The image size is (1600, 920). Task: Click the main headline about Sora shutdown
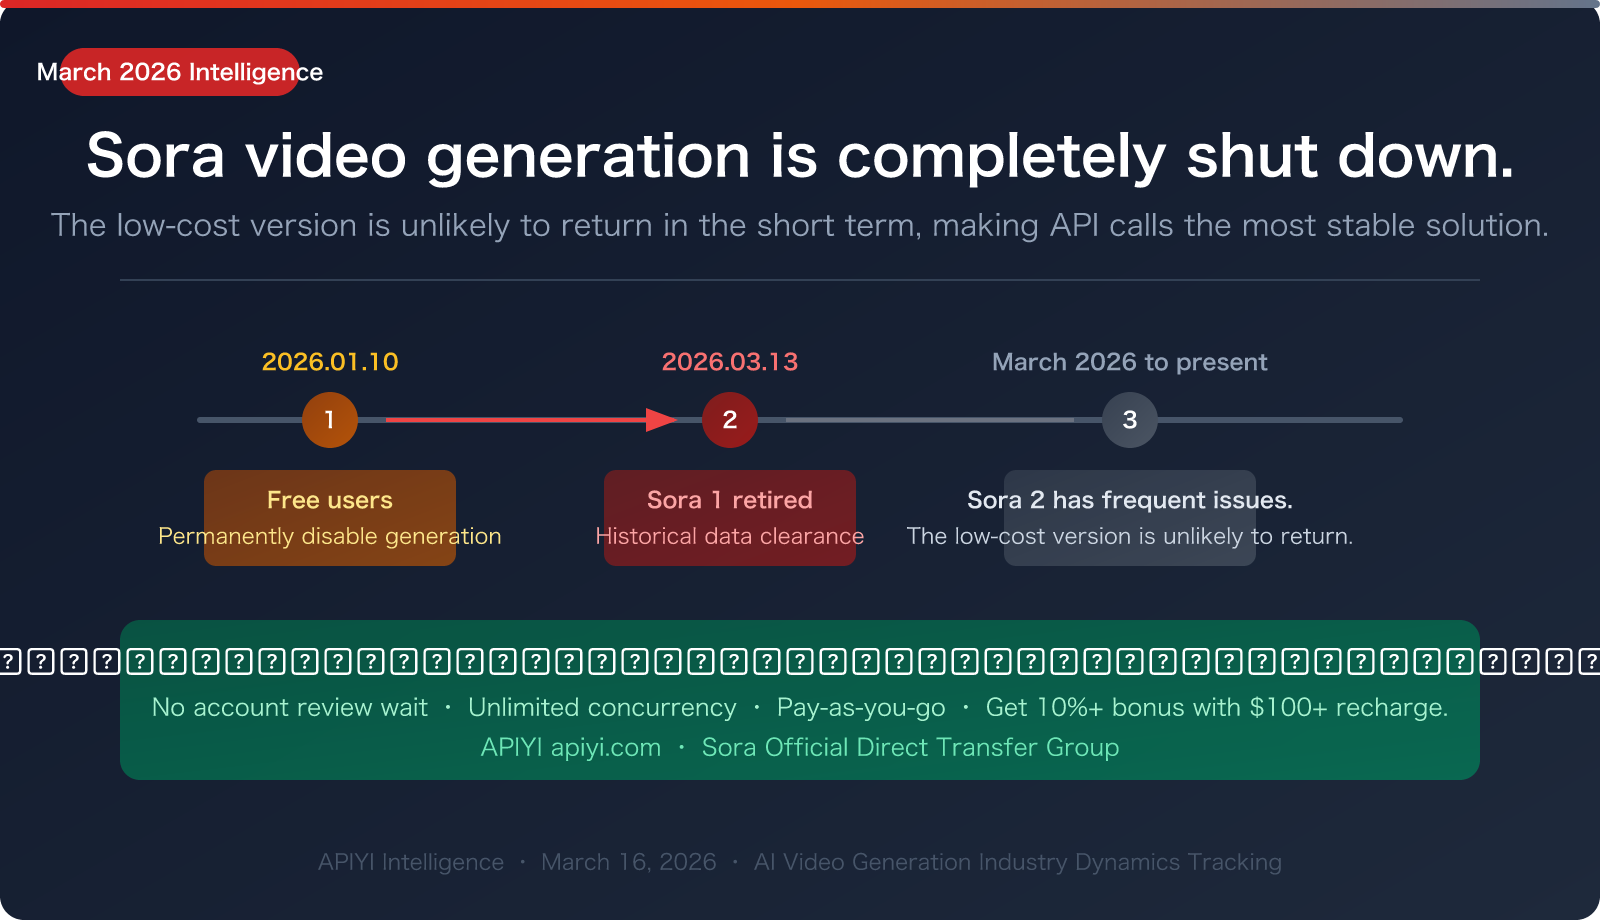(800, 157)
